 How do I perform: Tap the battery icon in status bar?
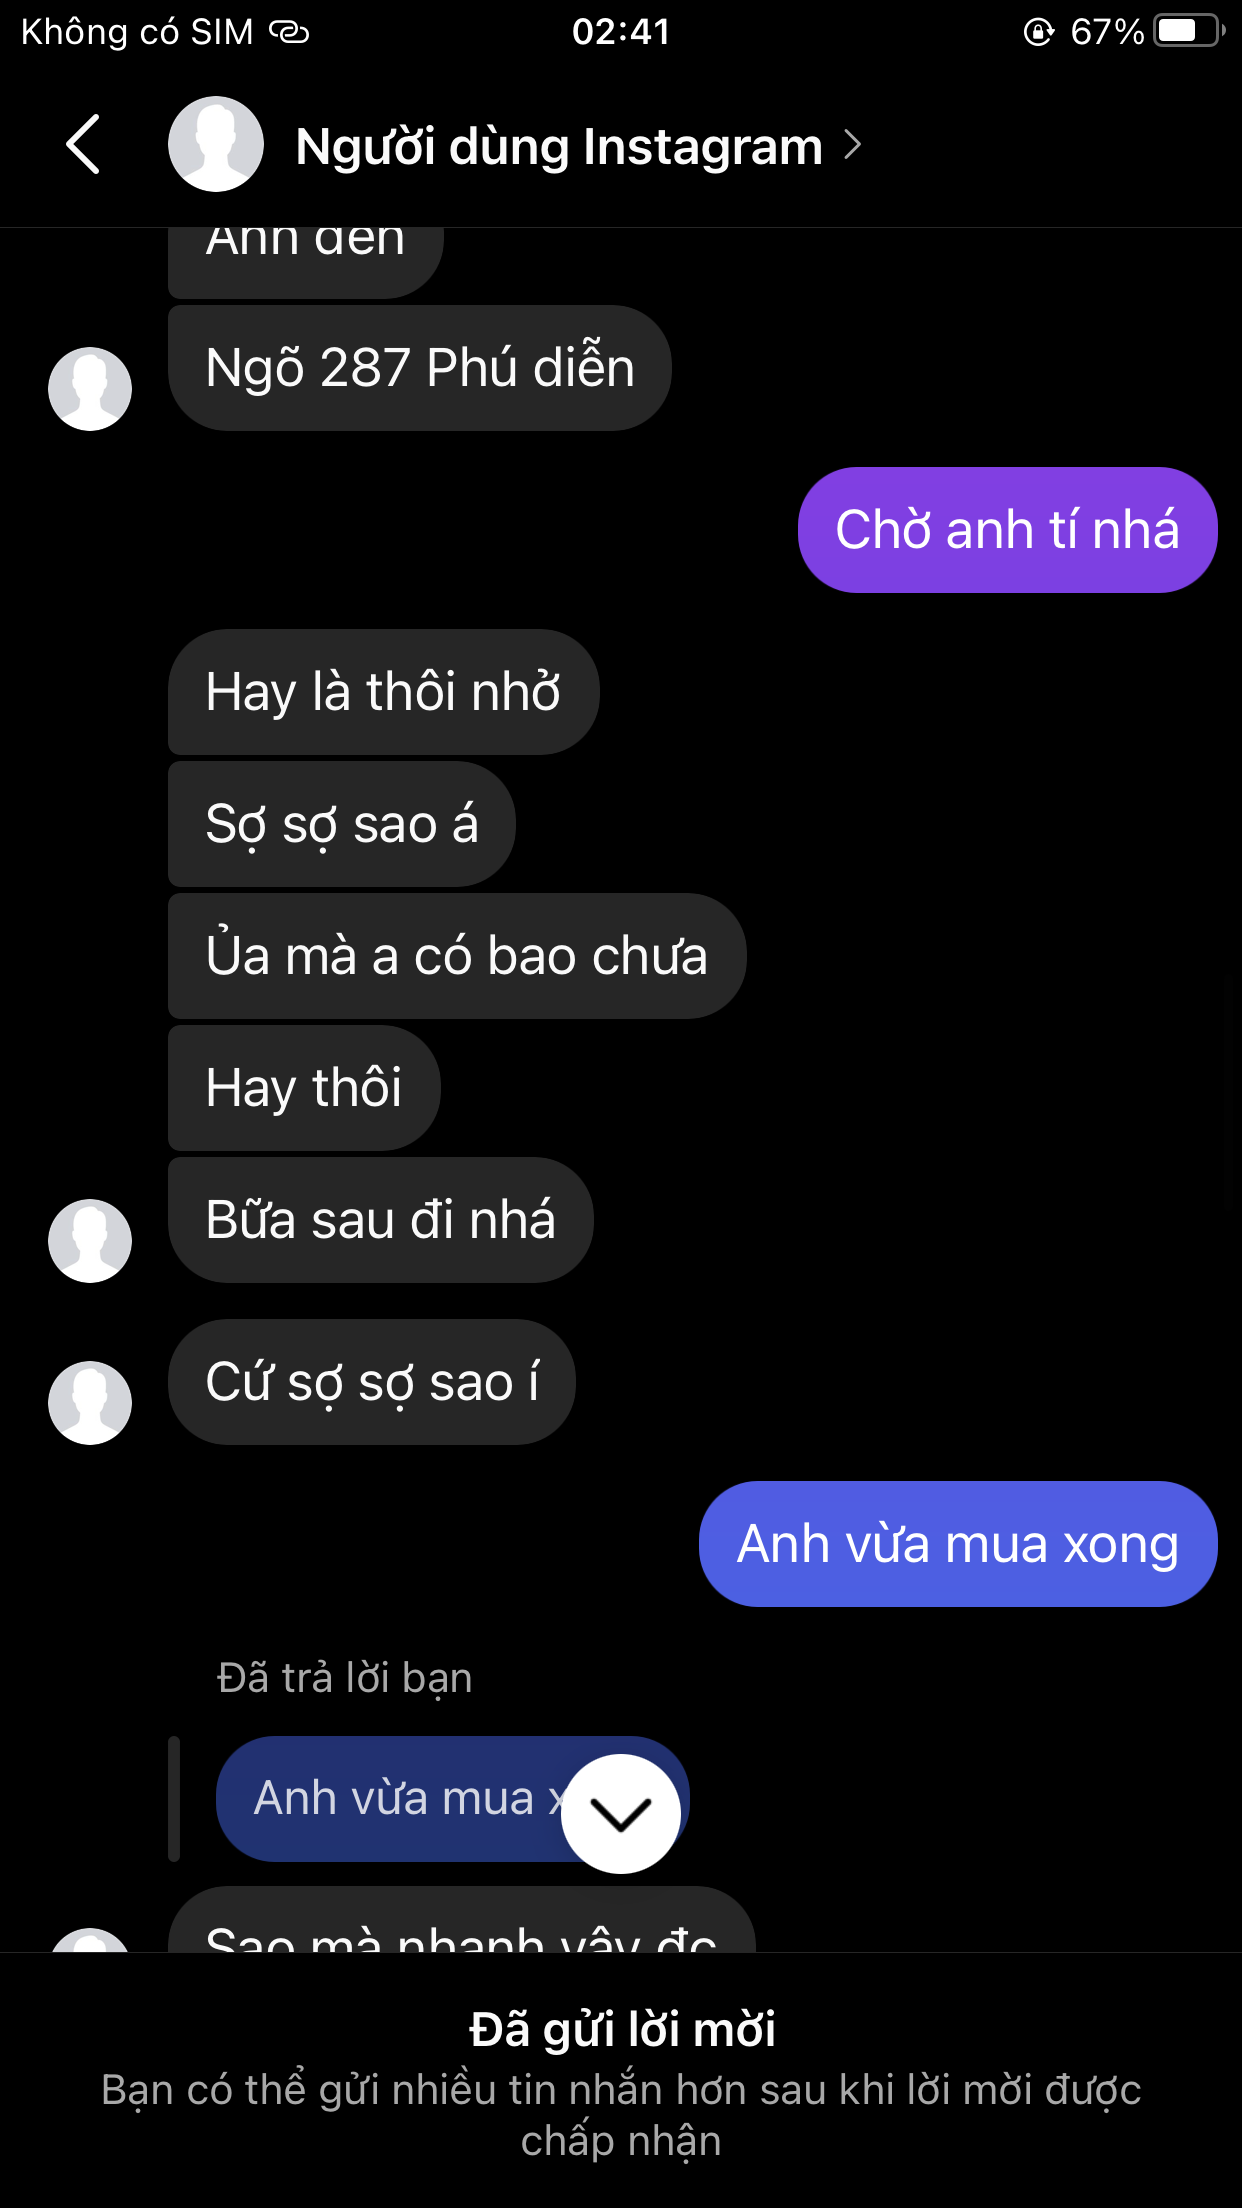[x=1187, y=31]
